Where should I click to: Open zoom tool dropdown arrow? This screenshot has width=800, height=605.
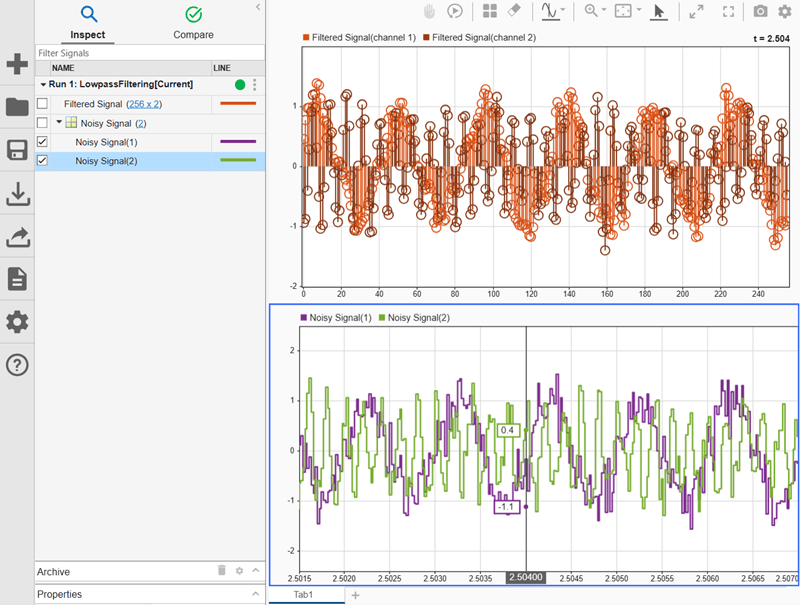604,10
